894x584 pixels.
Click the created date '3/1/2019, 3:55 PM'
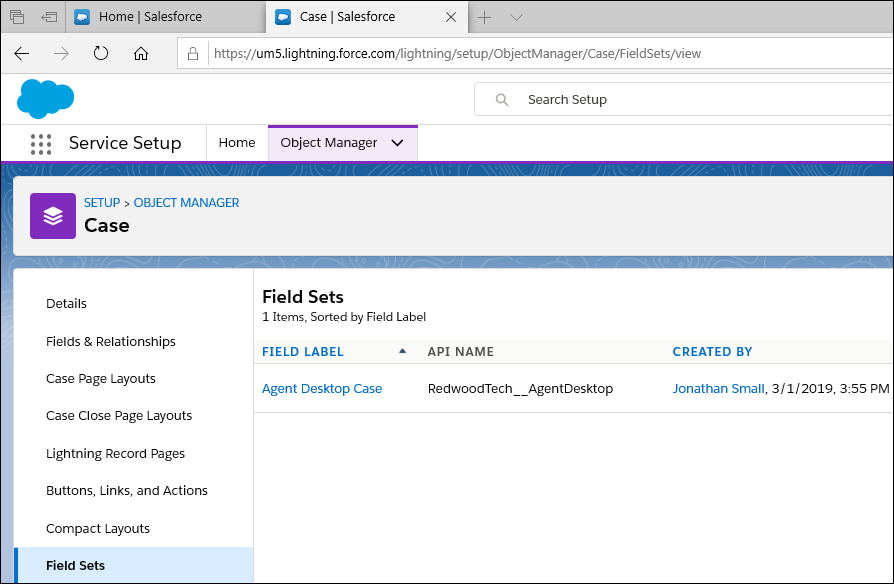pyautogui.click(x=830, y=389)
